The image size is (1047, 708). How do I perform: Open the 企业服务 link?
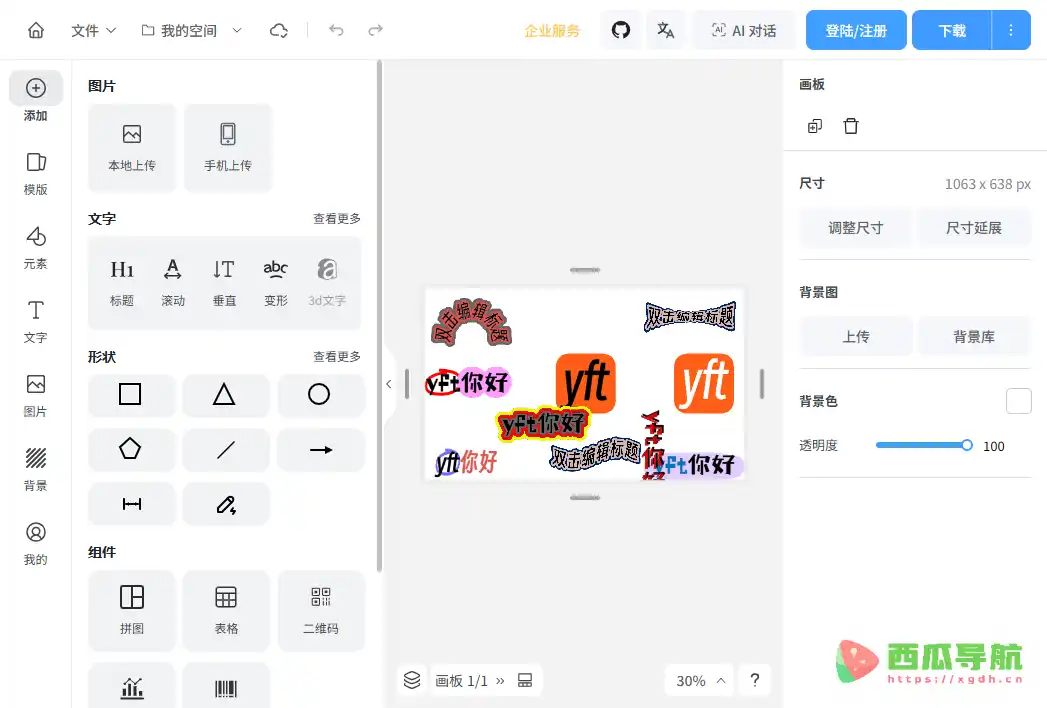(552, 31)
